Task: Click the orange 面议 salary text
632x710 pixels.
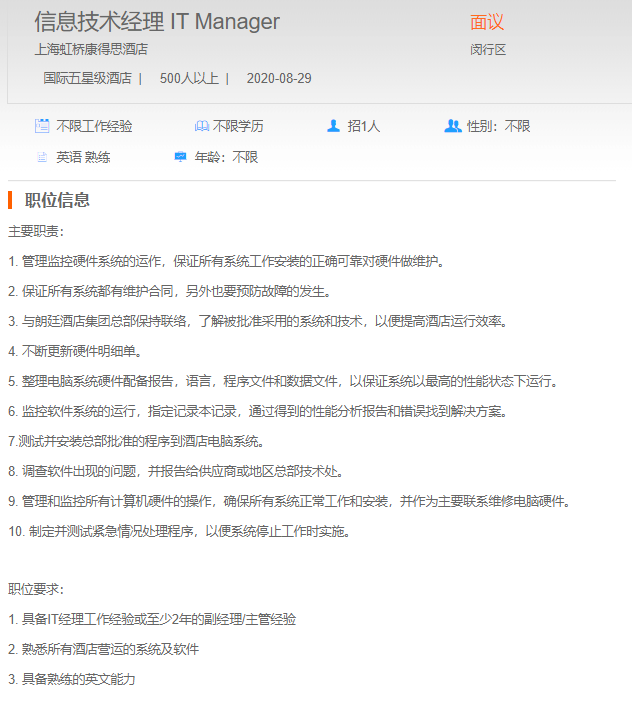Action: tap(487, 22)
